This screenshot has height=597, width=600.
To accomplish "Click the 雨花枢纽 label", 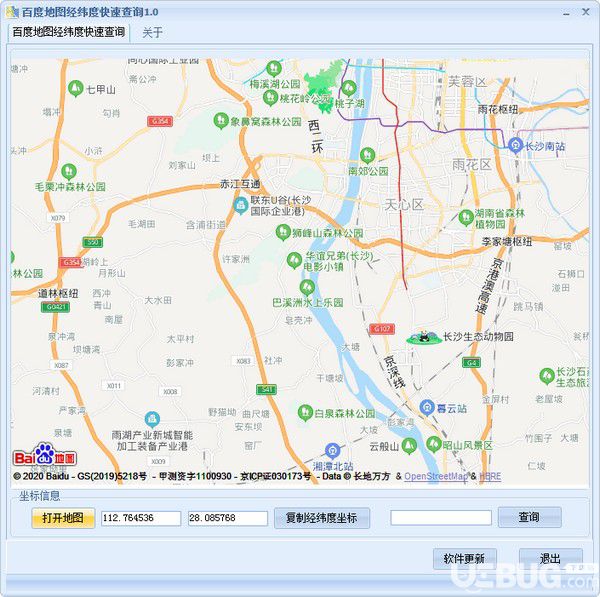I will click(x=498, y=109).
